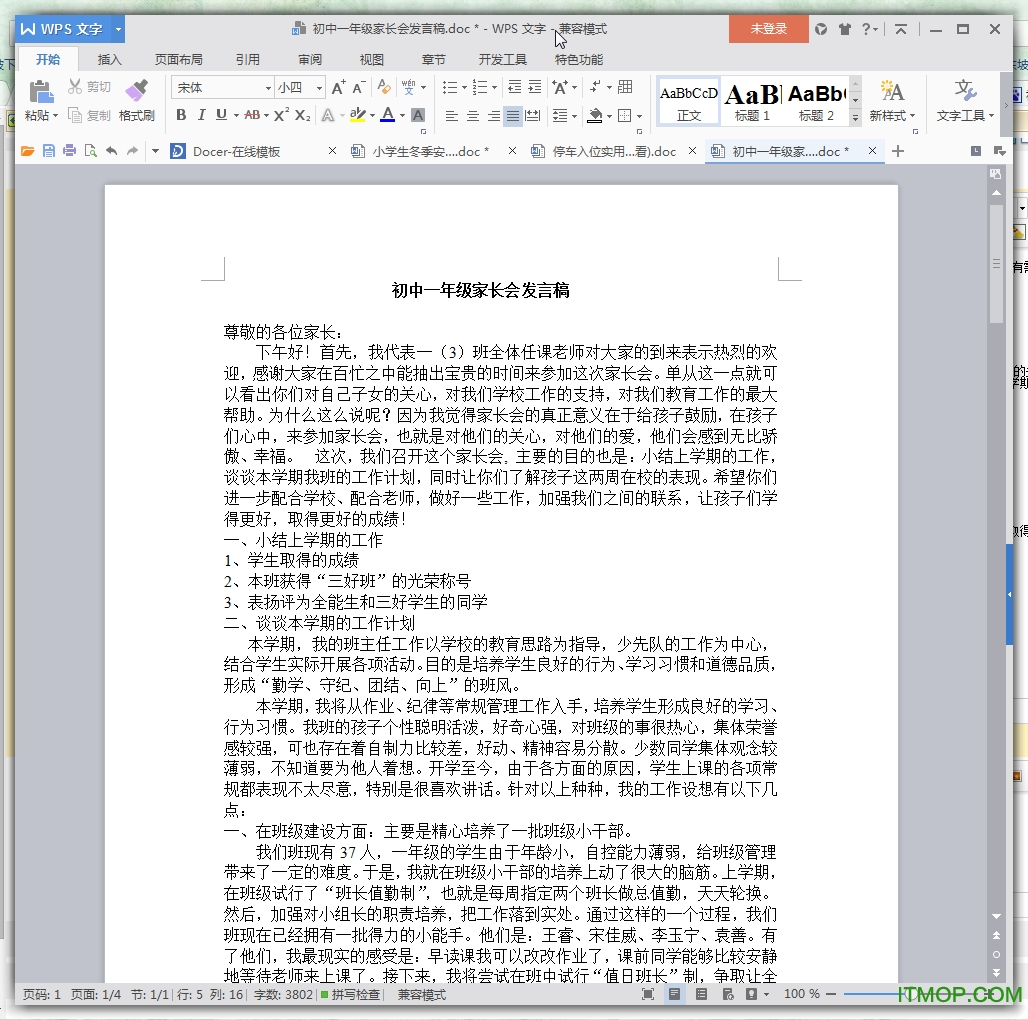Toggle italic formatting

(x=202, y=116)
